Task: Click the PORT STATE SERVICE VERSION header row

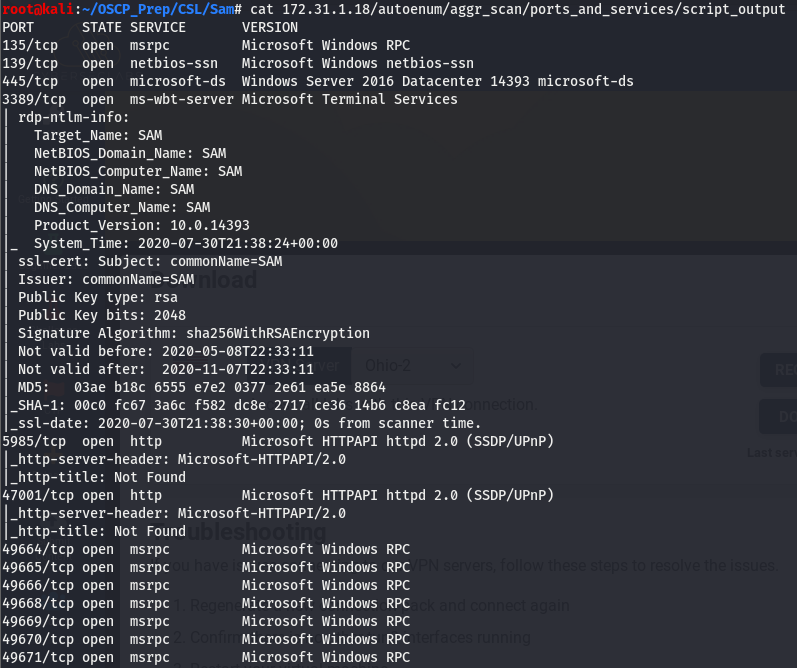Action: pos(150,27)
